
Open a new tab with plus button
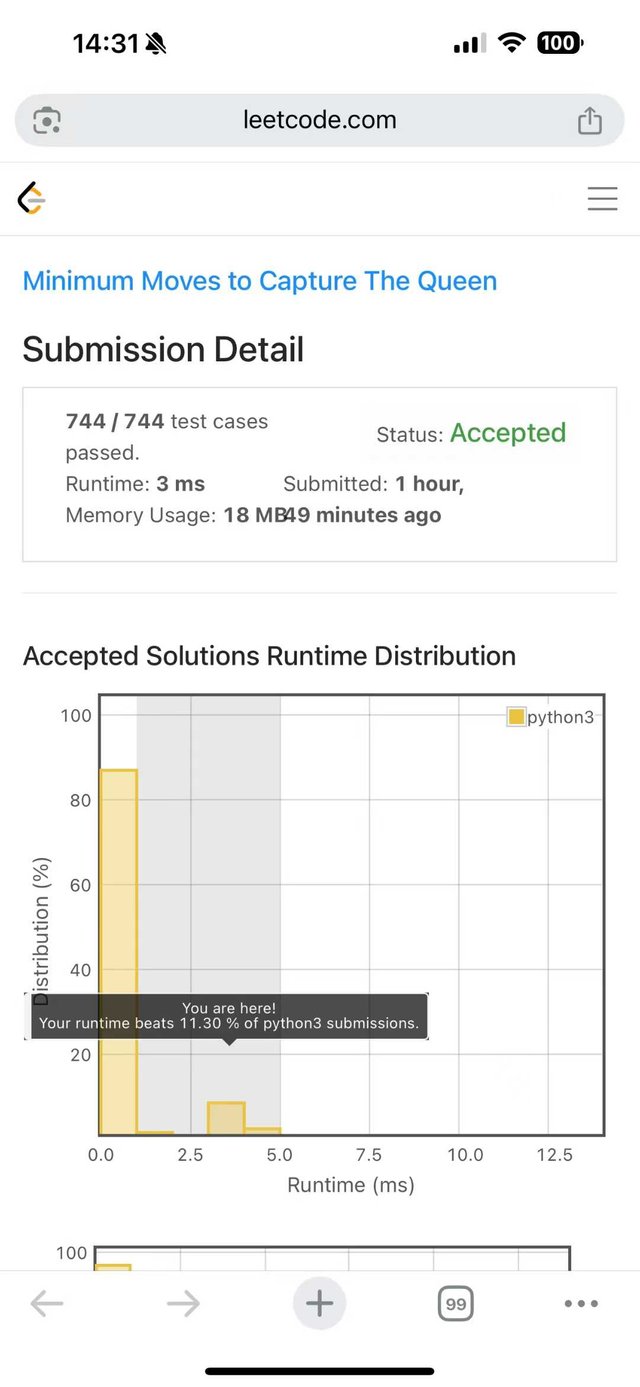coord(320,1303)
